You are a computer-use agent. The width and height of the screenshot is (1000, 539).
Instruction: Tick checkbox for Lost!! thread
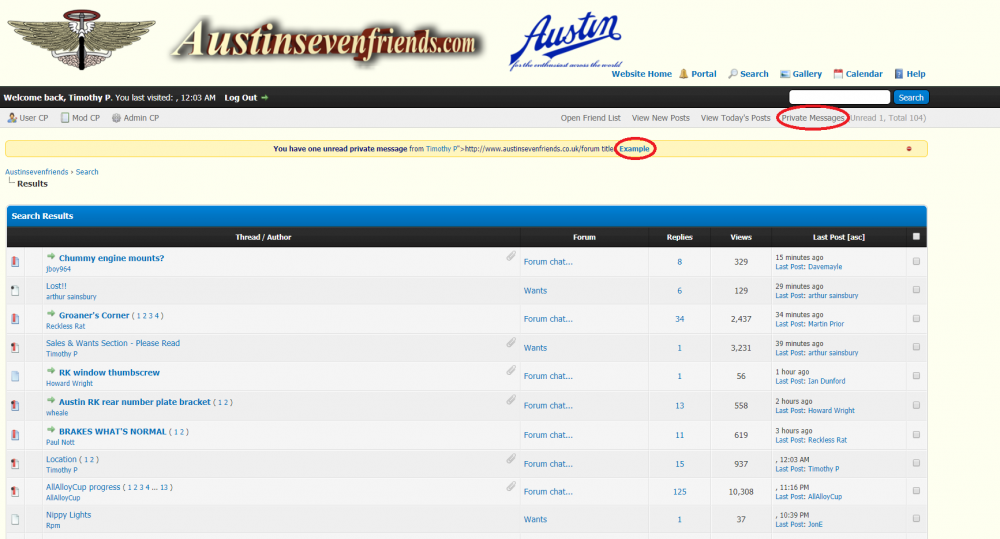click(x=916, y=290)
